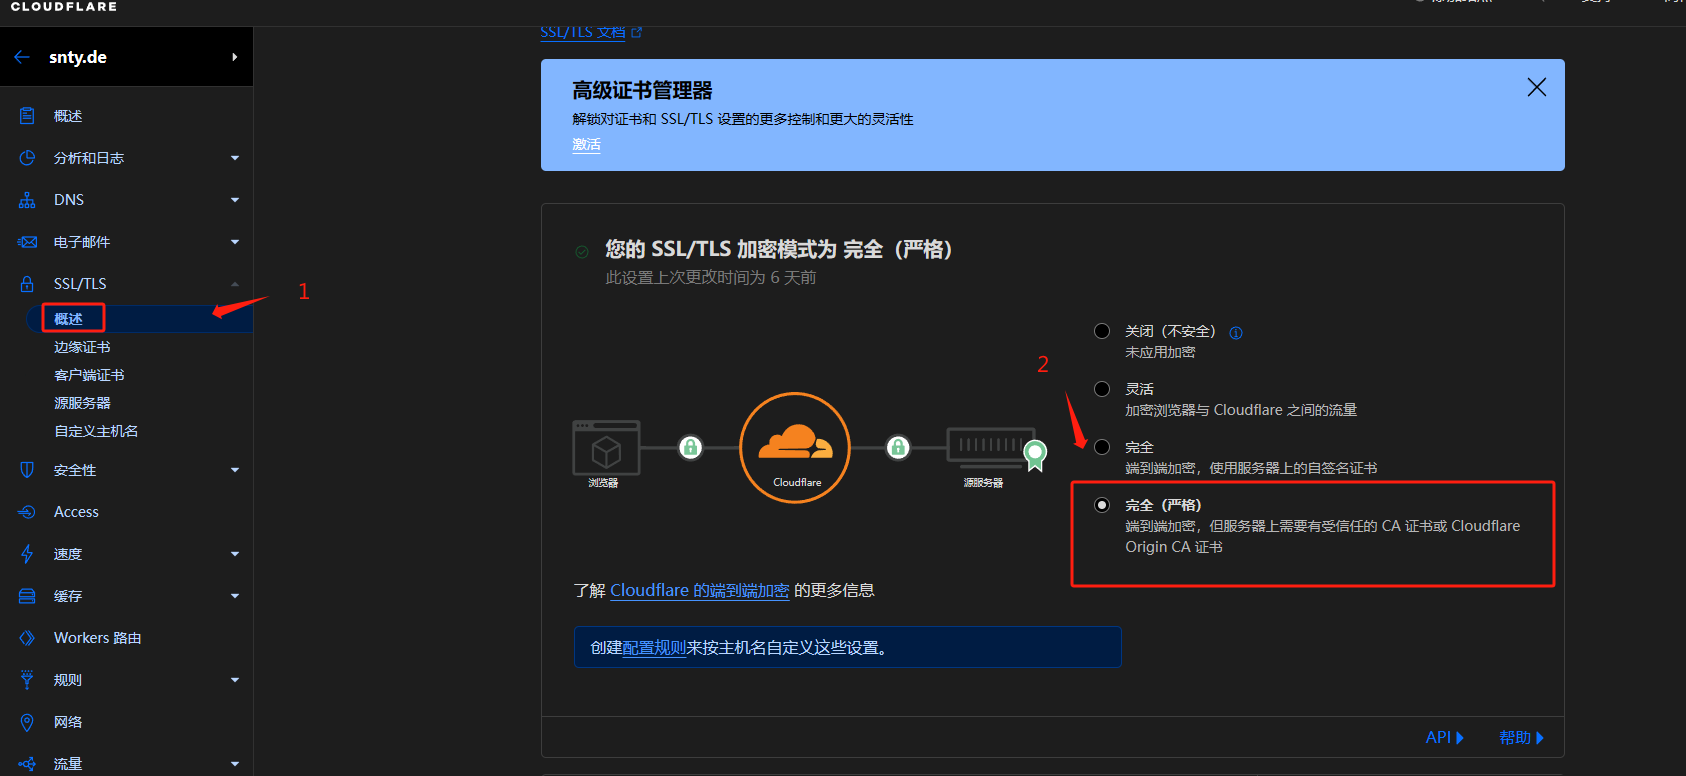Expand the 缓存 menu arrow
This screenshot has width=1686, height=776.
click(x=235, y=596)
